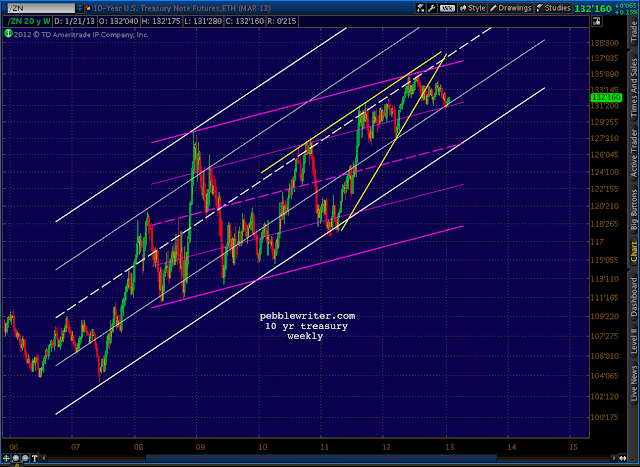Click the 117 price axis label

click(597, 242)
